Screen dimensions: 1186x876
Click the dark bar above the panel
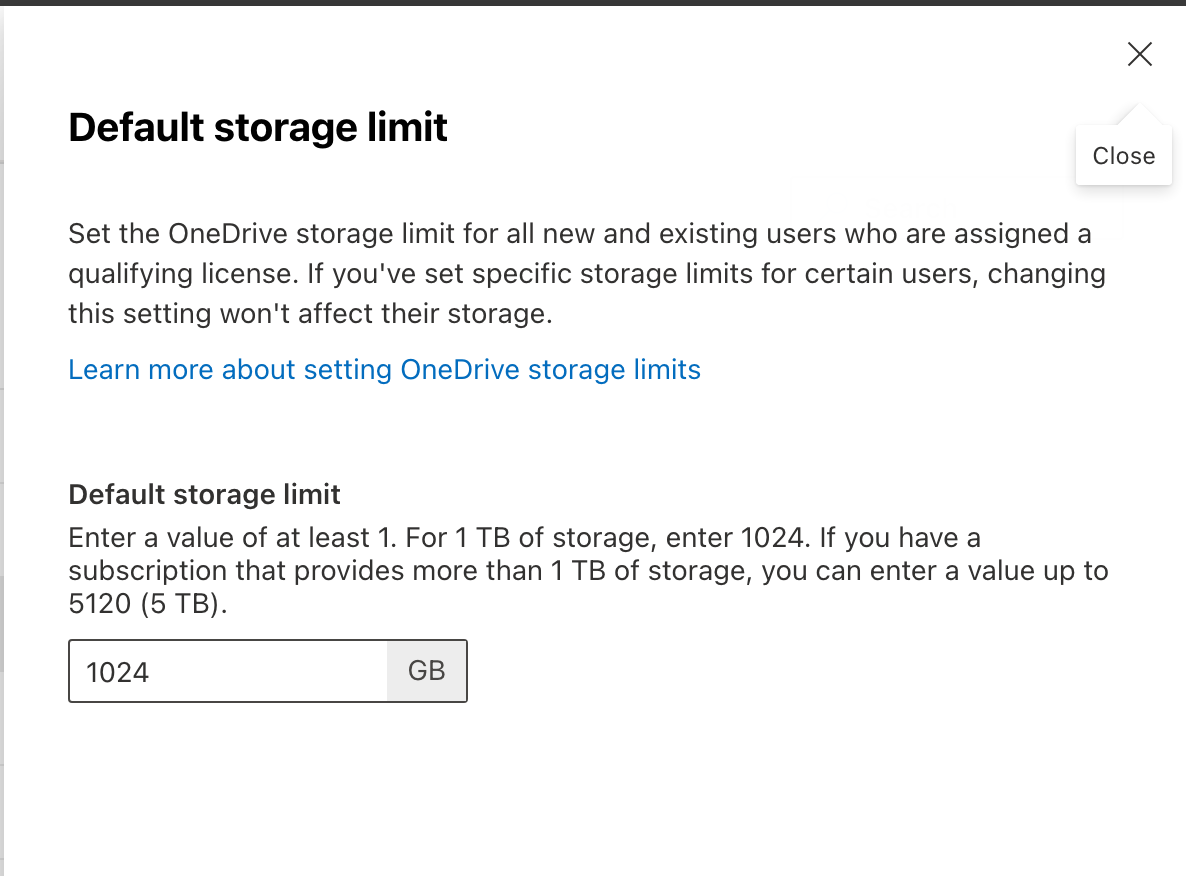click(593, 2)
